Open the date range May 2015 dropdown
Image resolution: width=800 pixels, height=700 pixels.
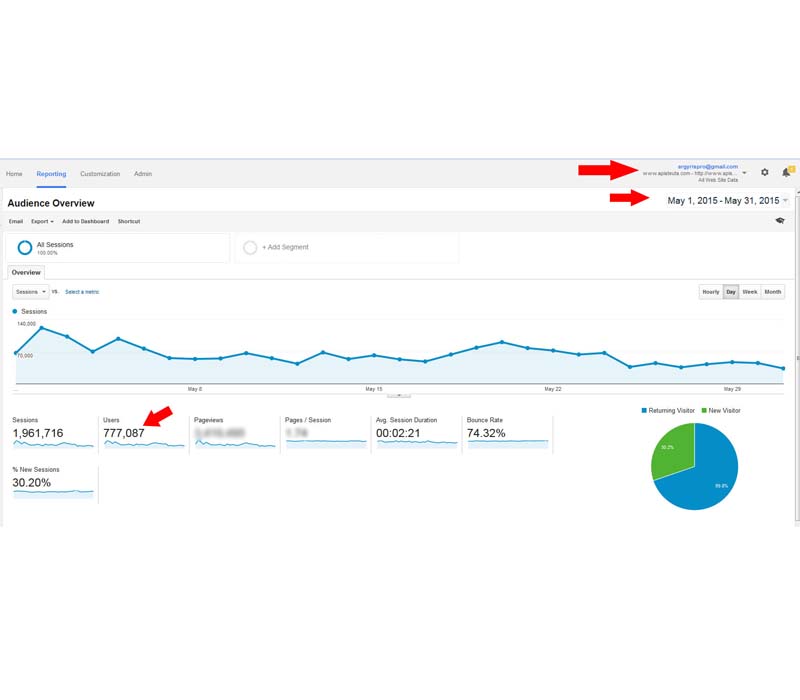coord(727,201)
